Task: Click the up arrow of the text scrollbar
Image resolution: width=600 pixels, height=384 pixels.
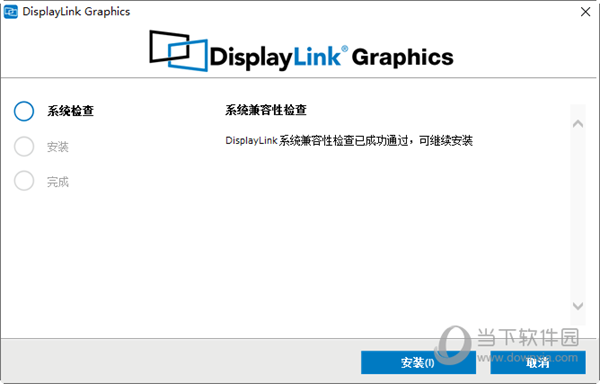Action: tap(578, 124)
